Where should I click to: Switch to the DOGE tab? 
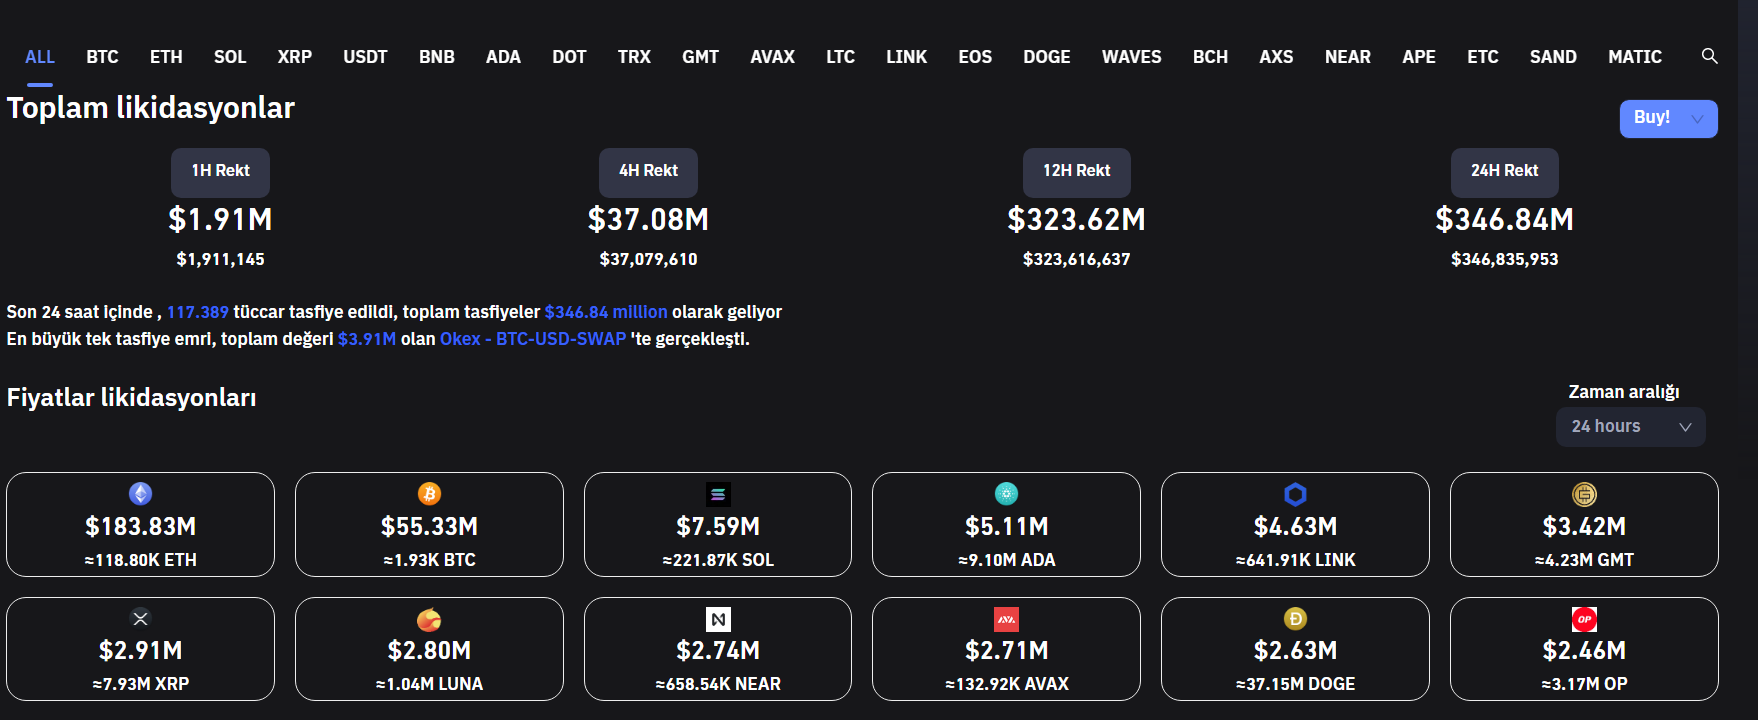(x=1046, y=57)
